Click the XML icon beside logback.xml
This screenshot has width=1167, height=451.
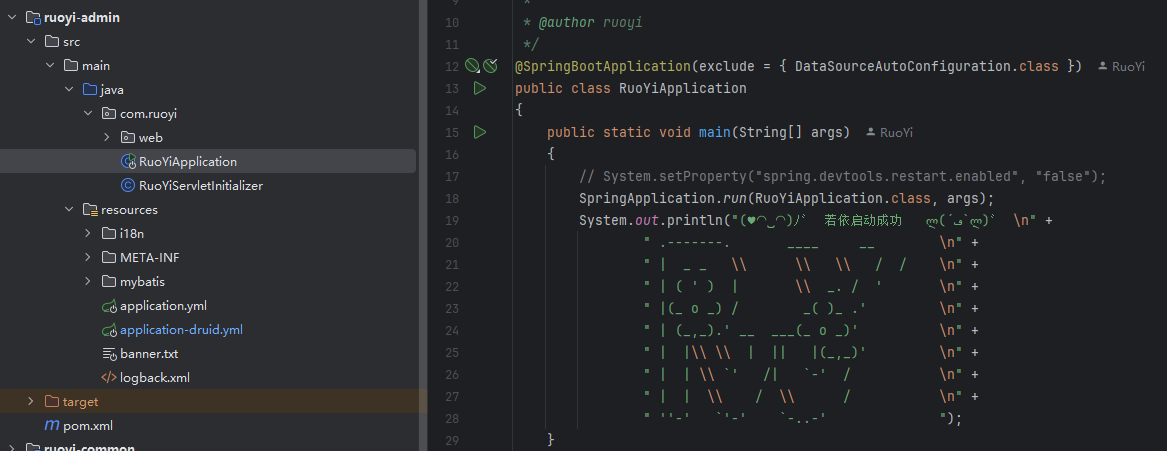coord(110,377)
